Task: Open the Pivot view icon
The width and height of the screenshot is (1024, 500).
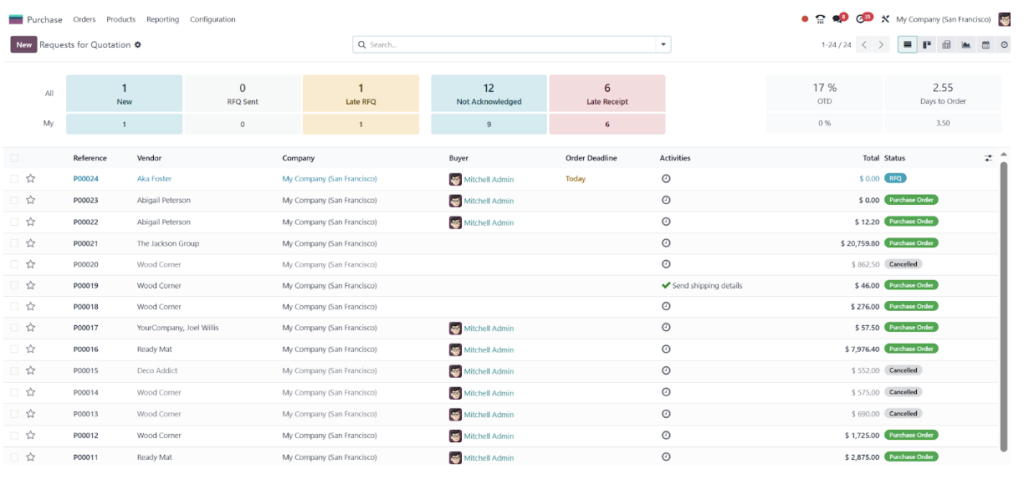Action: pyautogui.click(x=946, y=45)
